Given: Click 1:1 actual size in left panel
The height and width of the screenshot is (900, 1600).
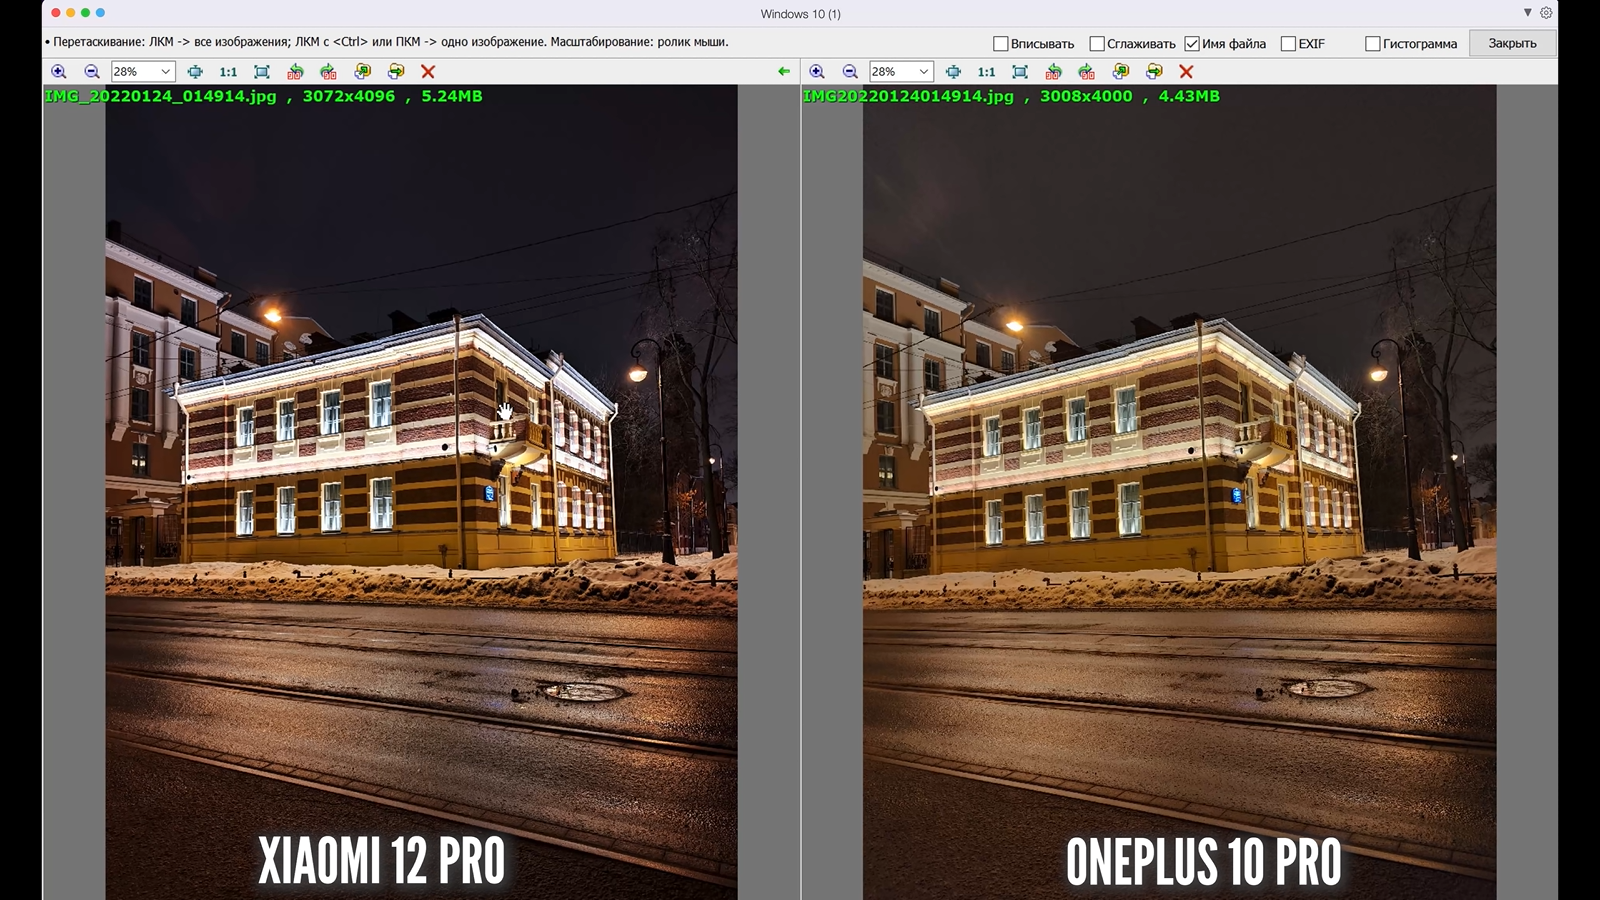Looking at the screenshot, I should tap(228, 72).
